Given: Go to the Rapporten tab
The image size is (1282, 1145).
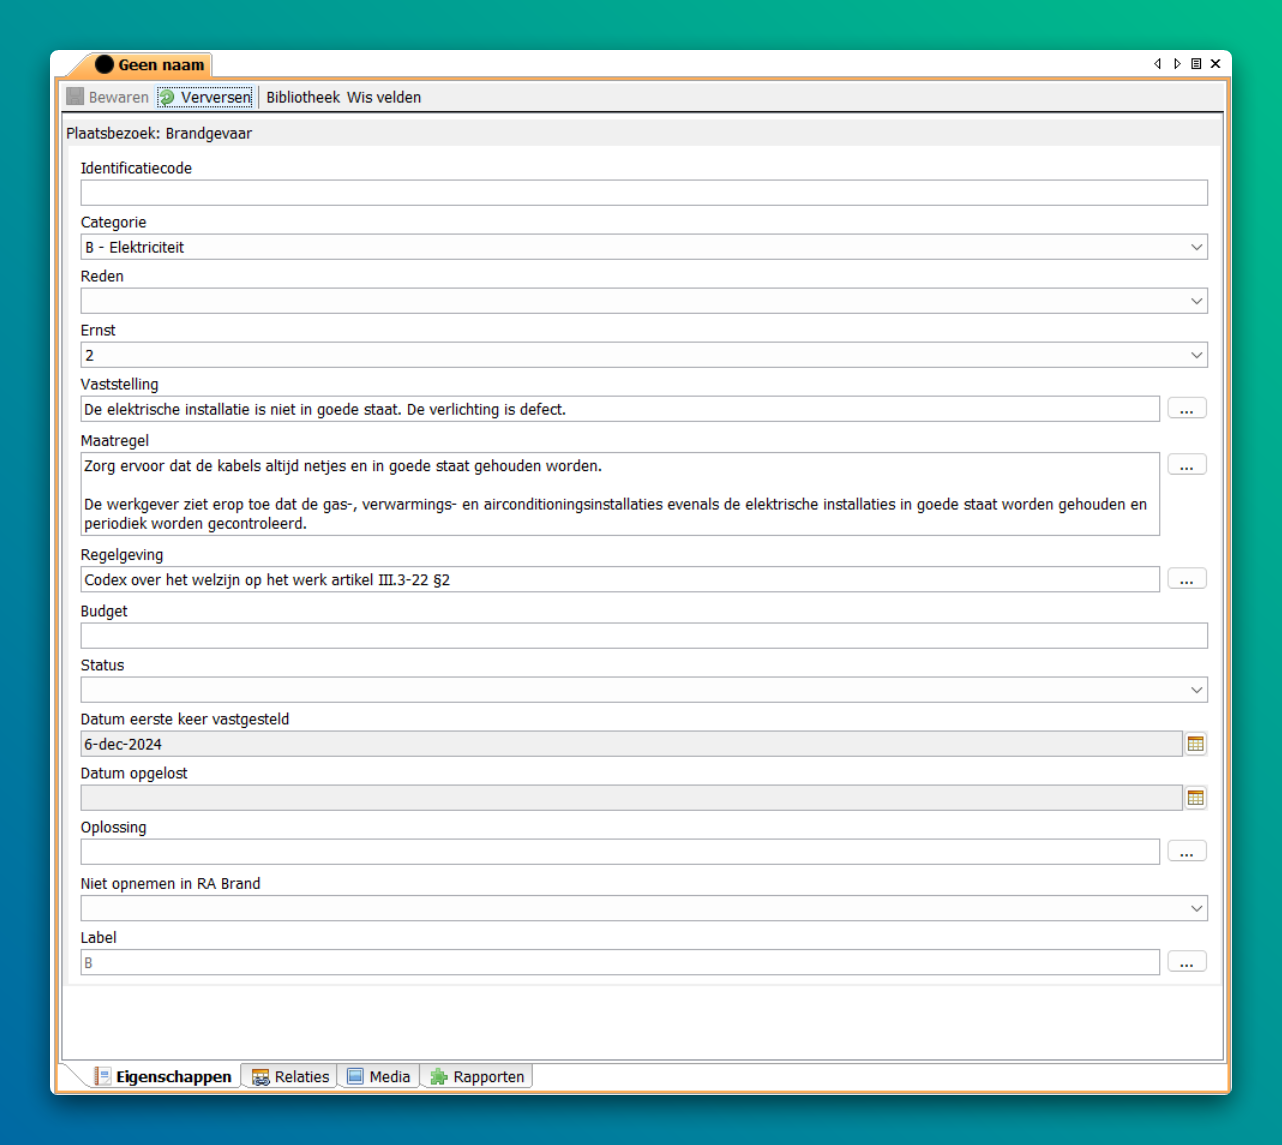Looking at the screenshot, I should coord(477,1077).
